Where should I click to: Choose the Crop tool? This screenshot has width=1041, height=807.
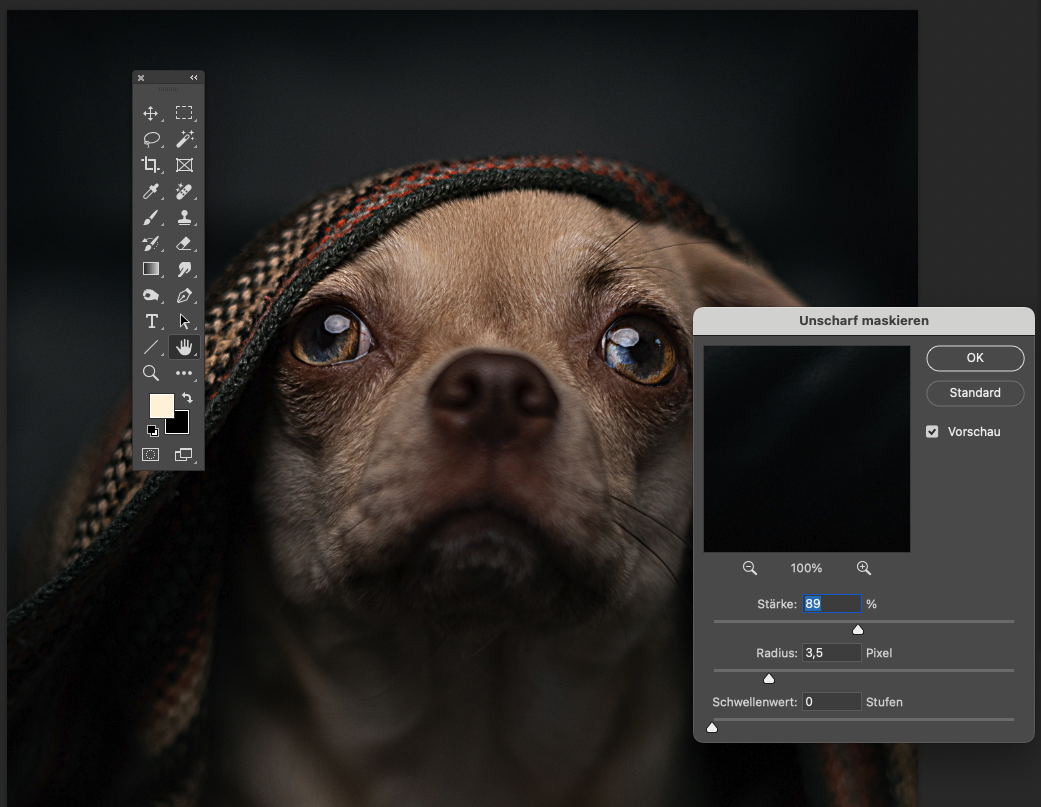click(151, 166)
